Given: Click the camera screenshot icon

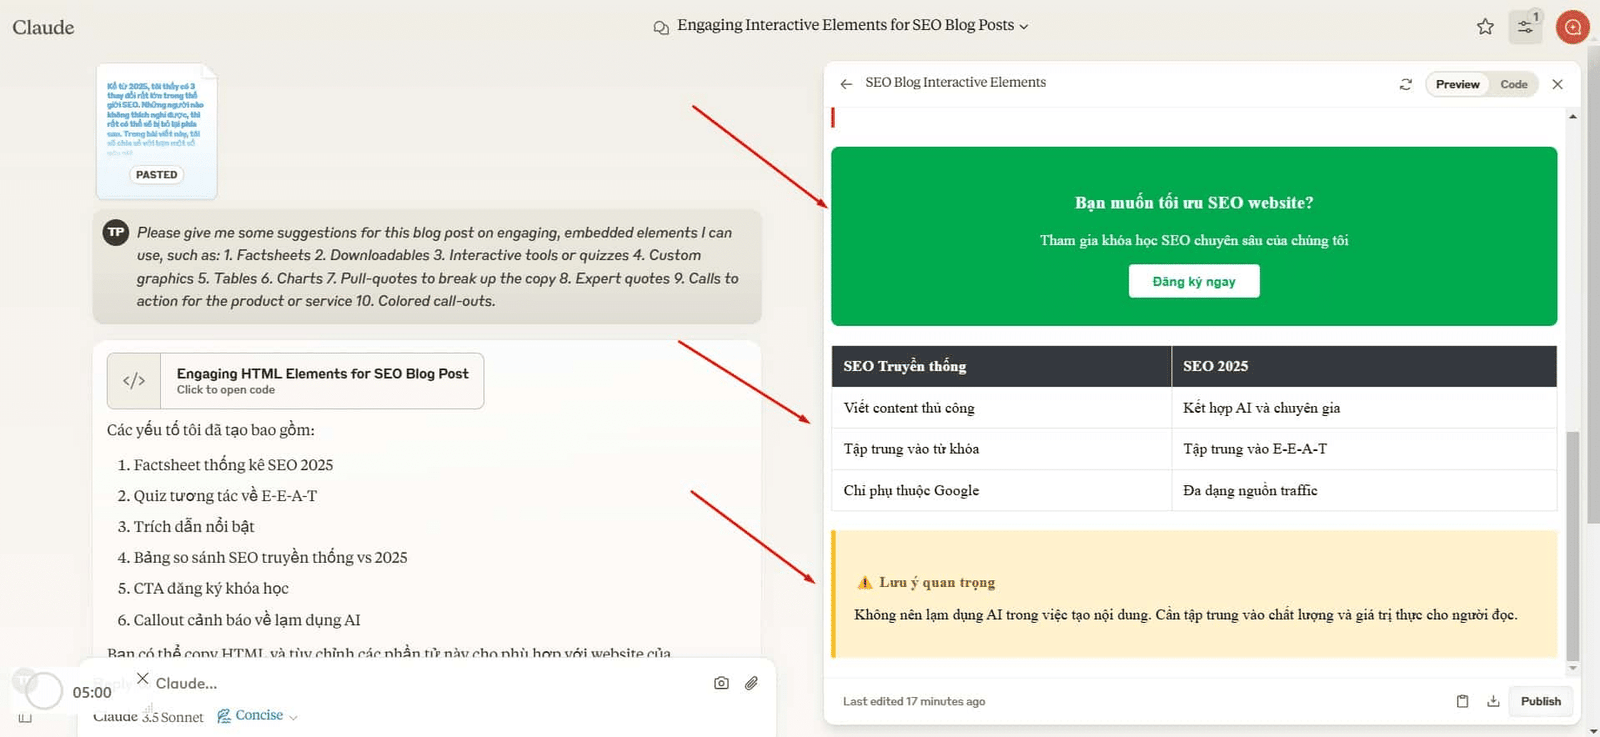Looking at the screenshot, I should (721, 683).
